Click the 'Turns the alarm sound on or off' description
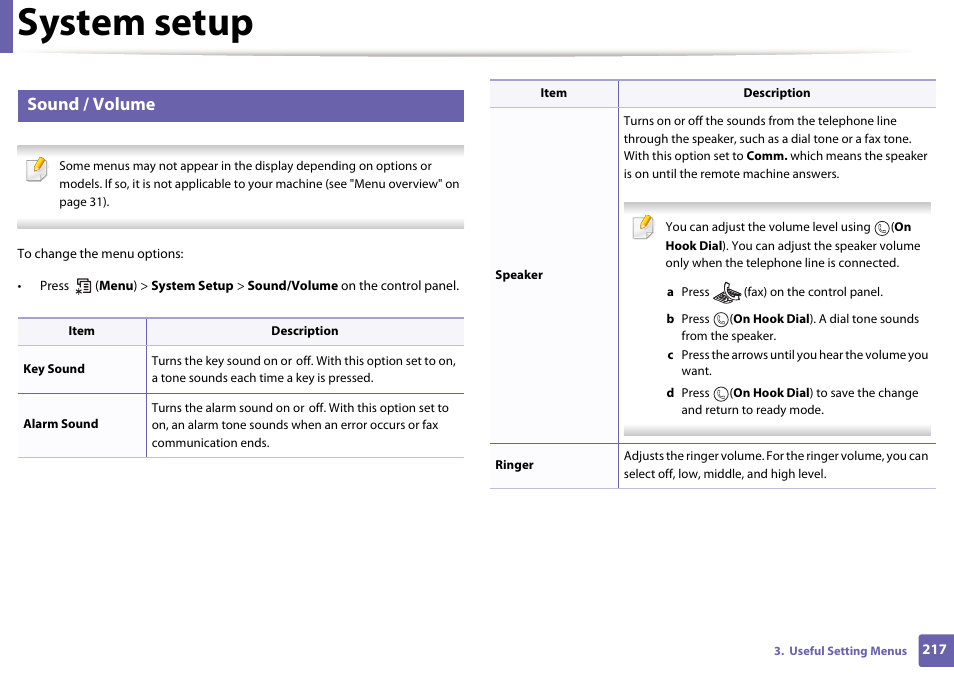The image size is (954, 675). [300, 425]
